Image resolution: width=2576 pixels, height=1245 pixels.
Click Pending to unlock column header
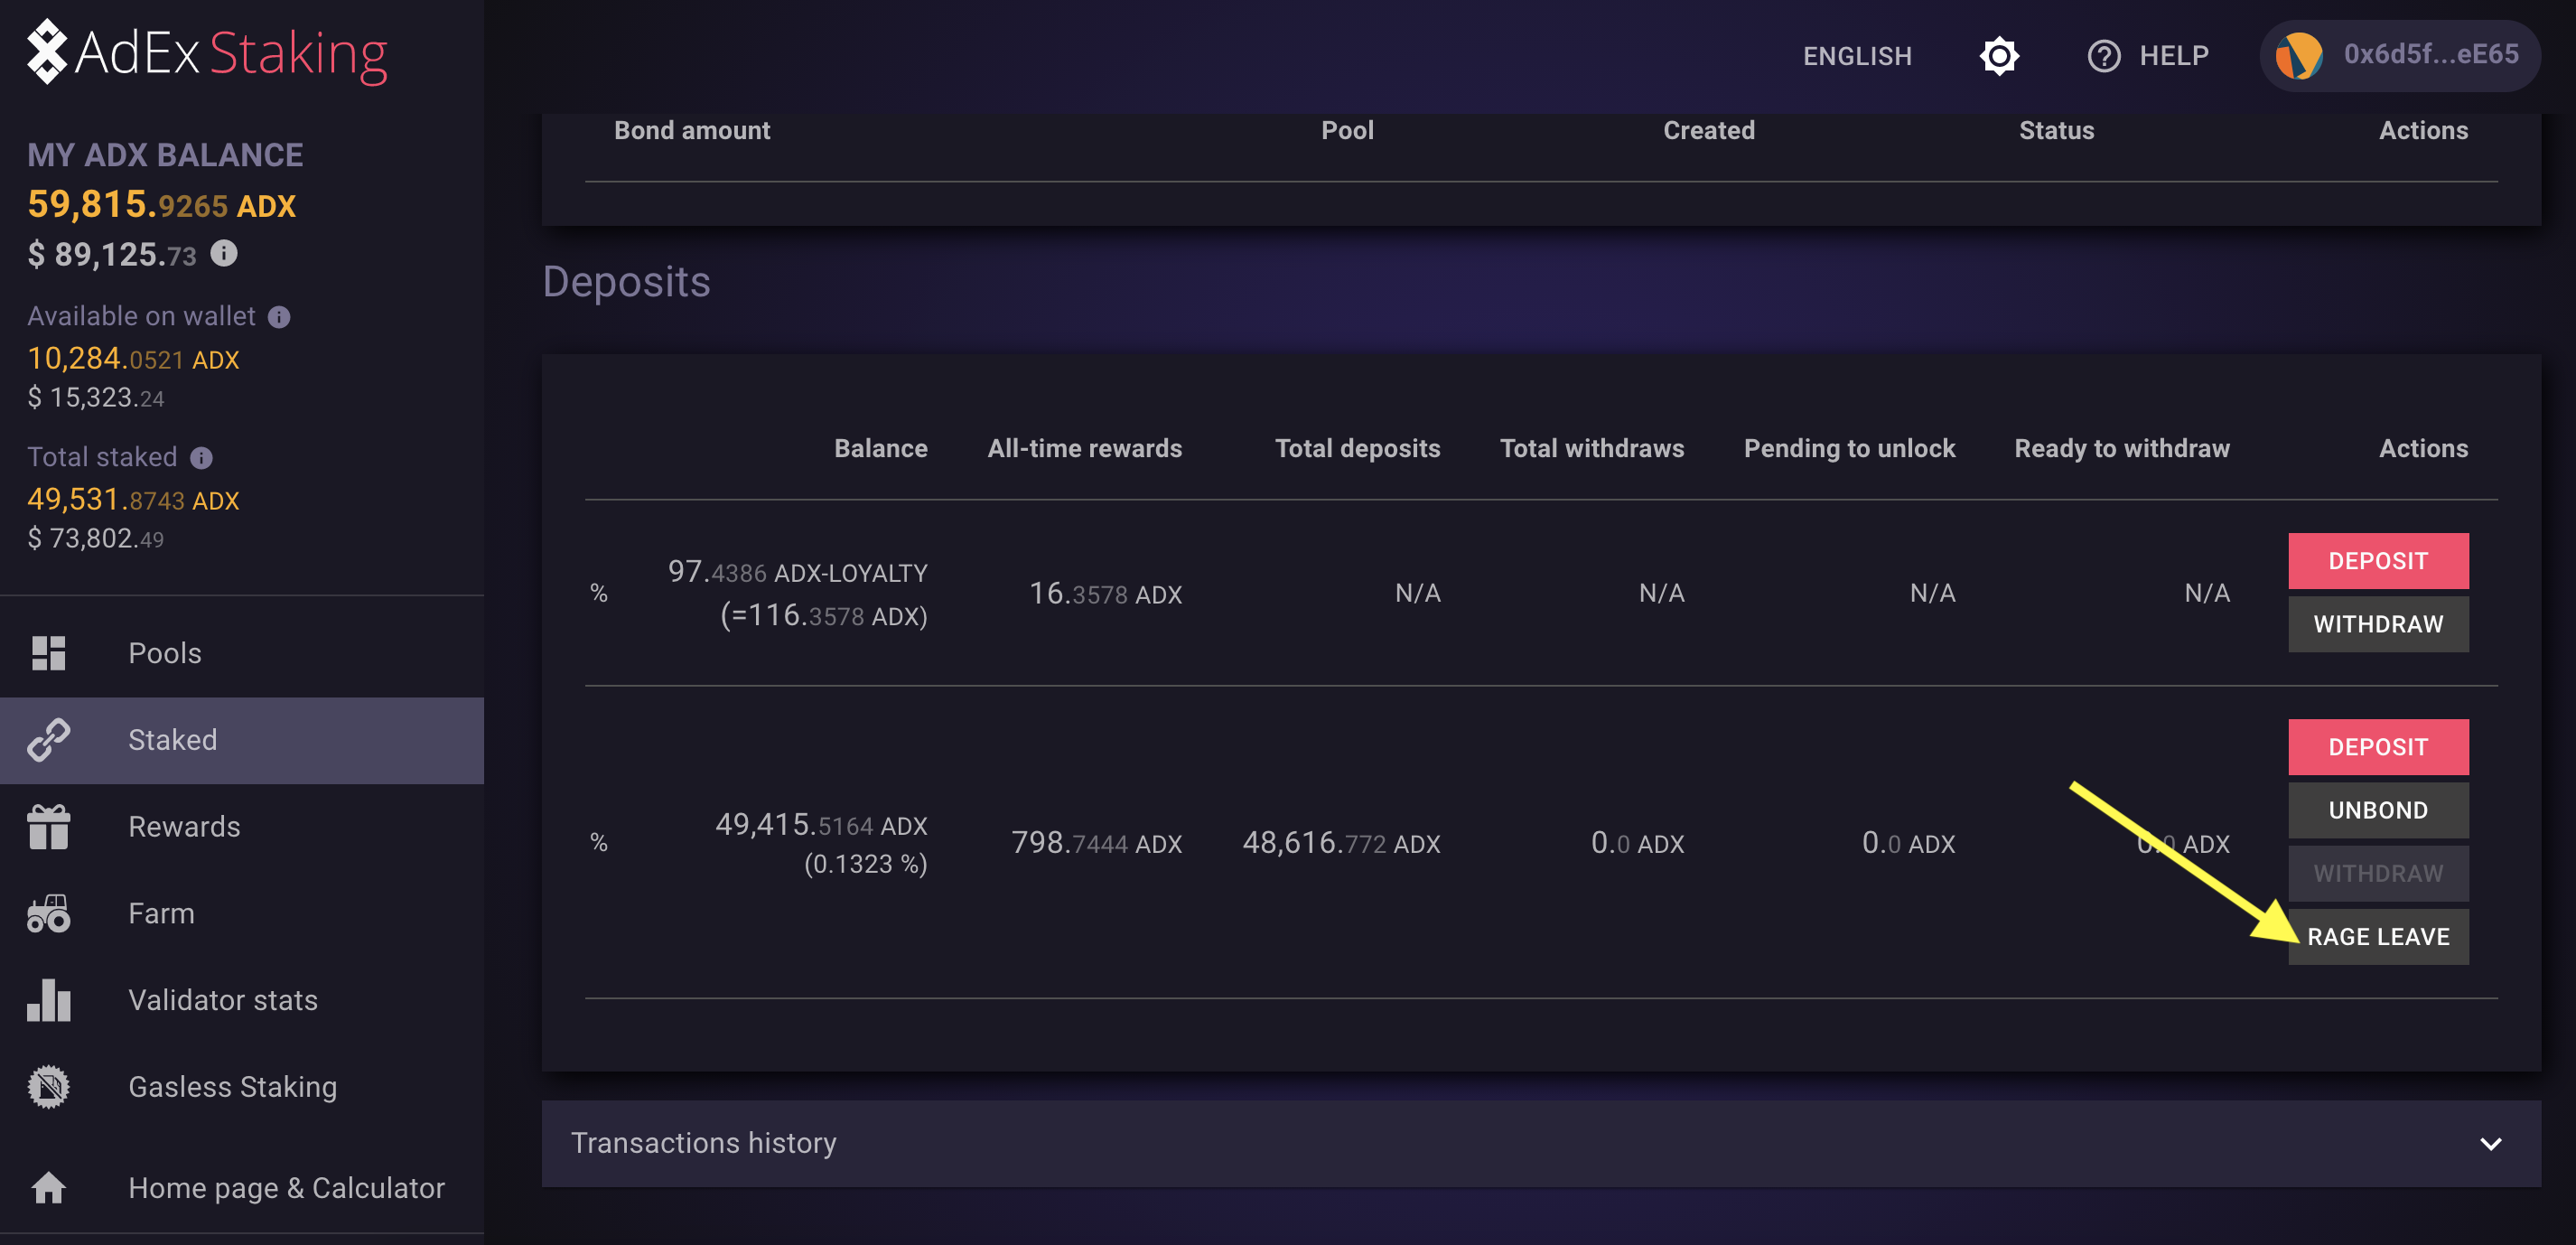click(x=1849, y=448)
